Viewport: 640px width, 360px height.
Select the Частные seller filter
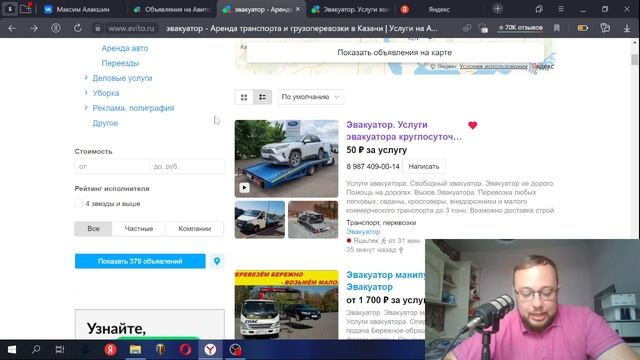(x=139, y=229)
